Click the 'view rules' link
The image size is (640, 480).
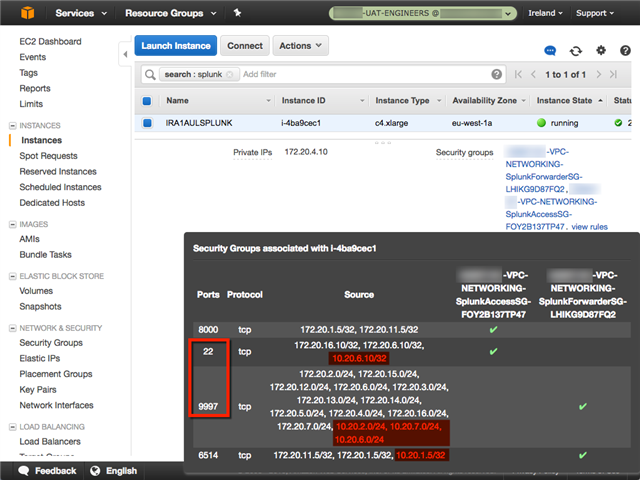pyautogui.click(x=589, y=227)
